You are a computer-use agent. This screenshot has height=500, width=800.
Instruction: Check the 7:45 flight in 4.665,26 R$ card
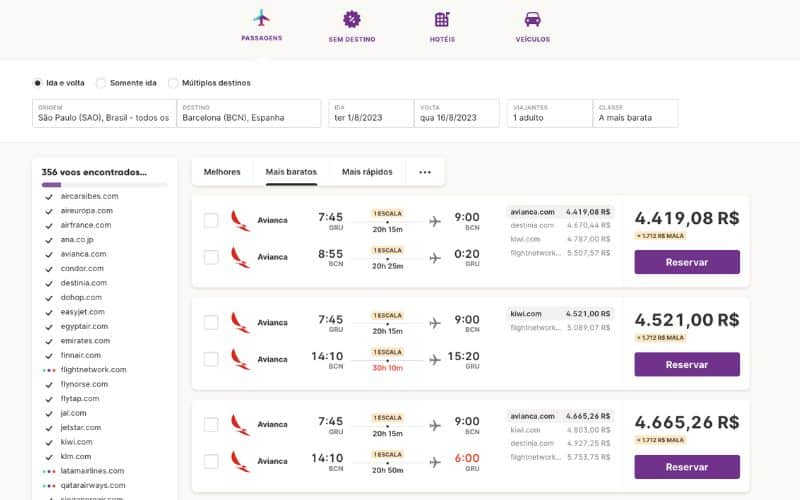211,424
